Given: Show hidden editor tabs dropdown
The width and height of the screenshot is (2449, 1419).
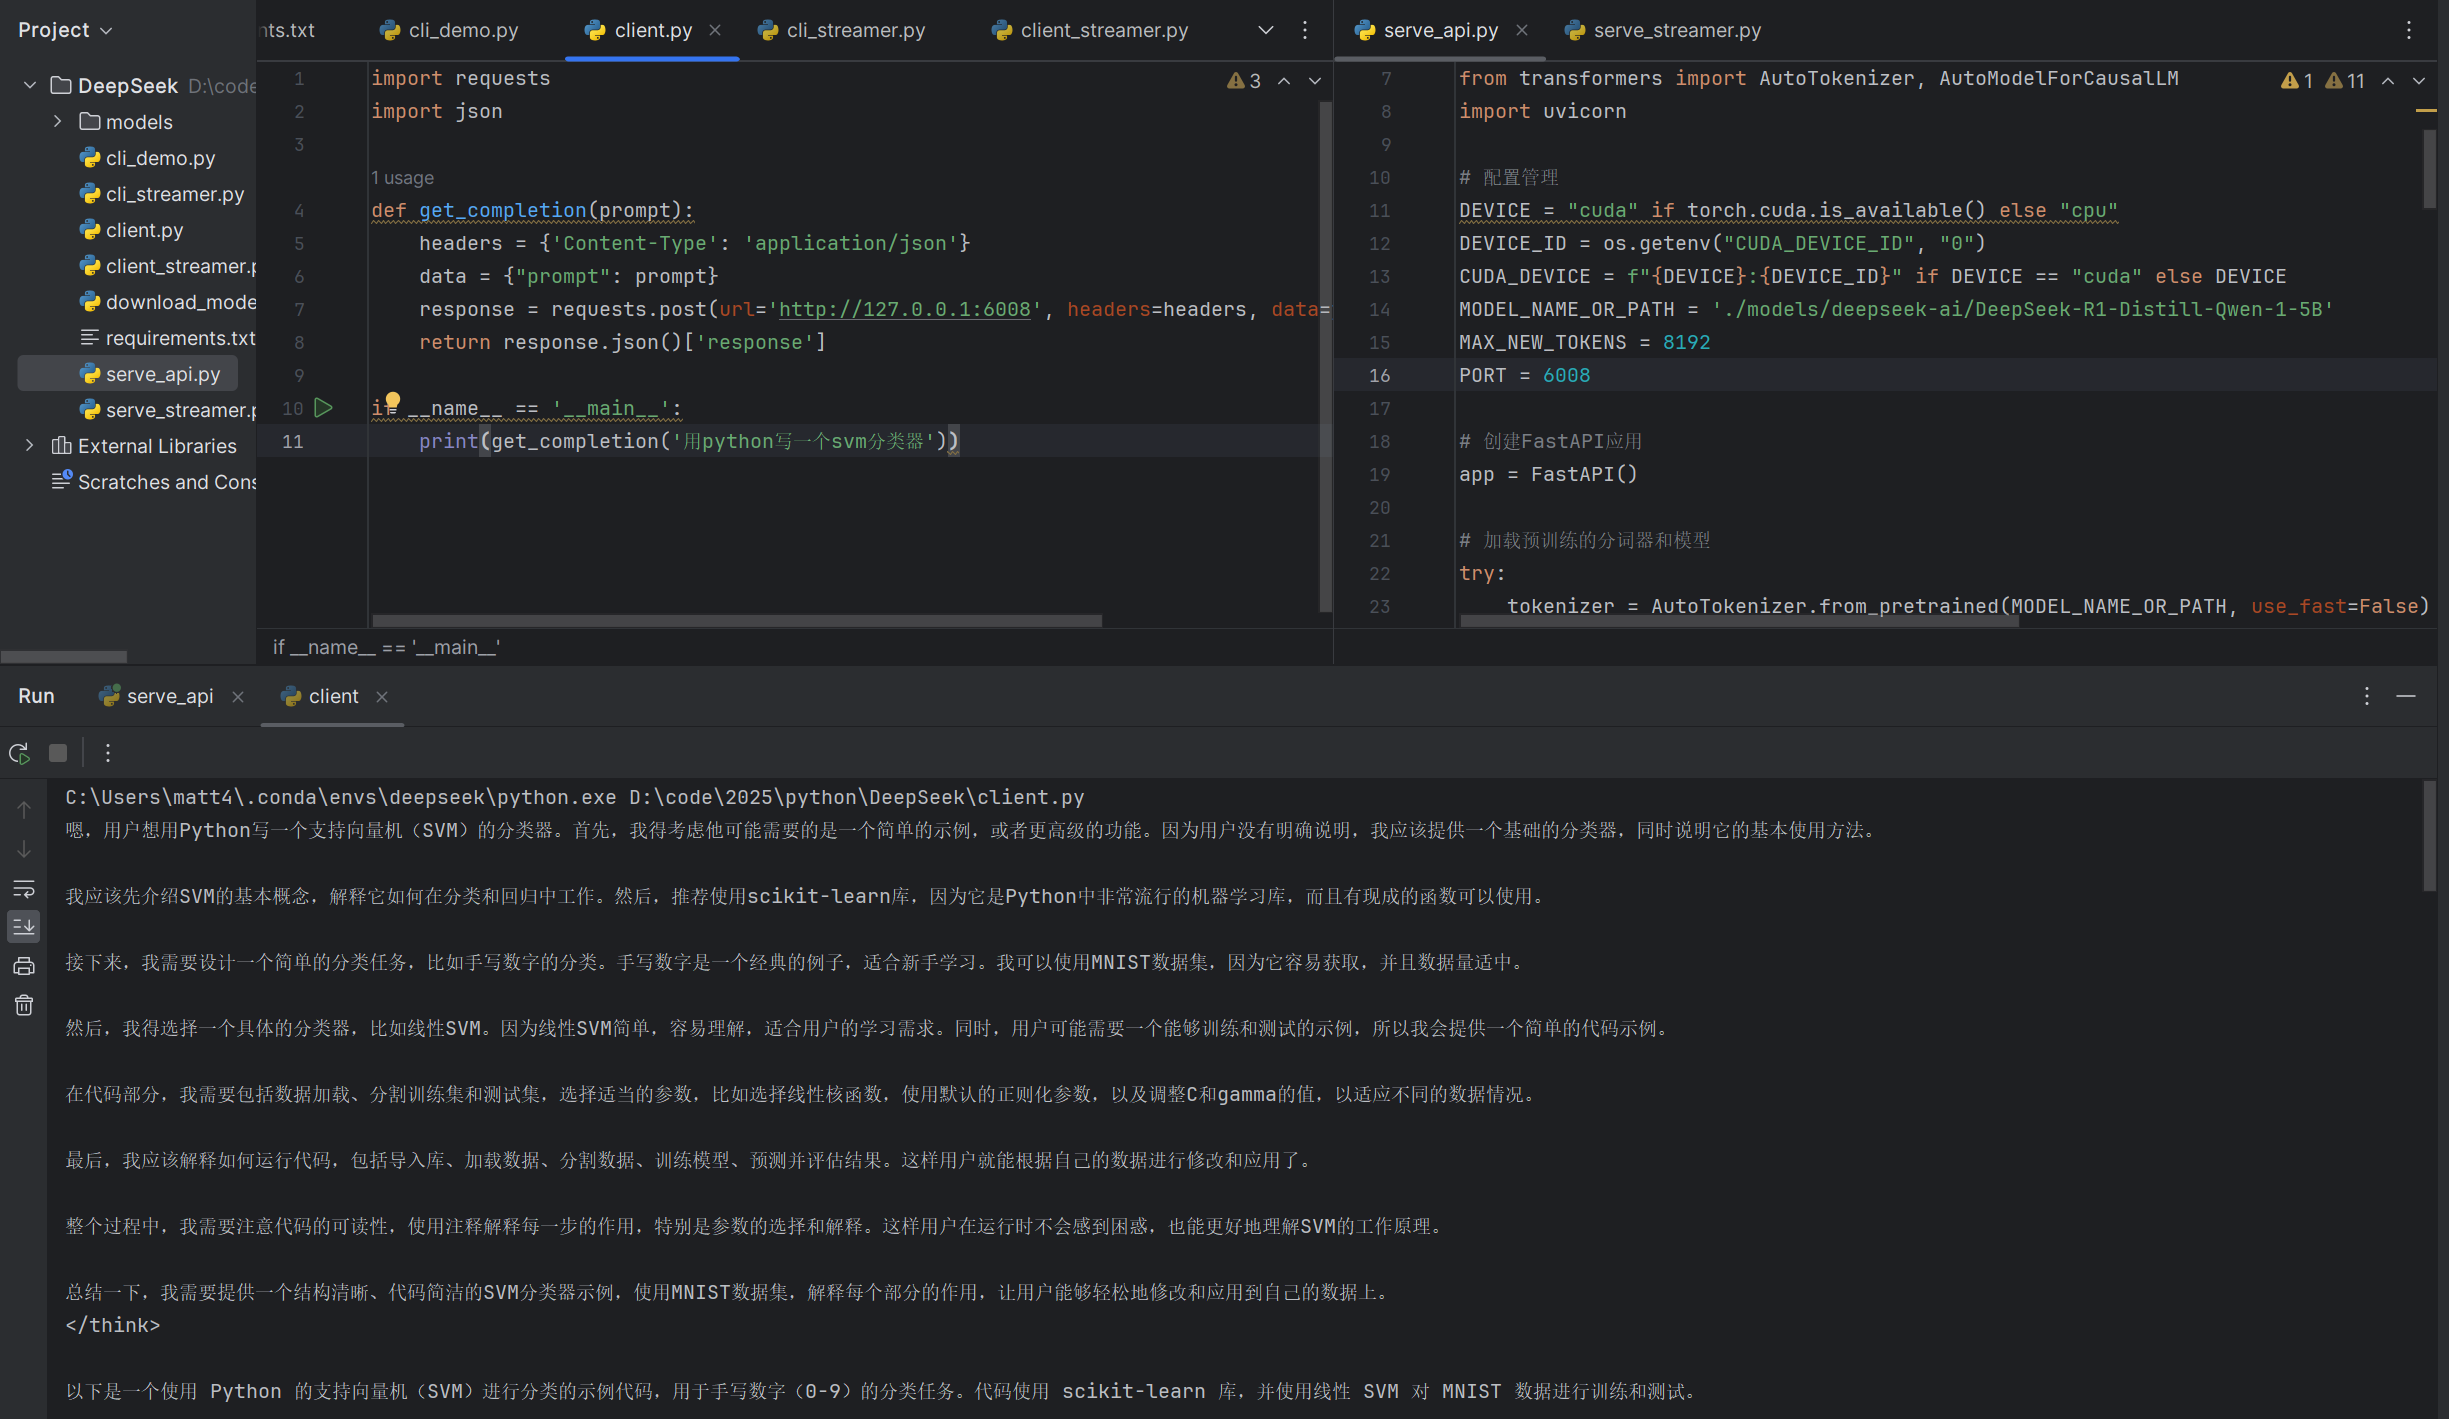Looking at the screenshot, I should point(1265,30).
